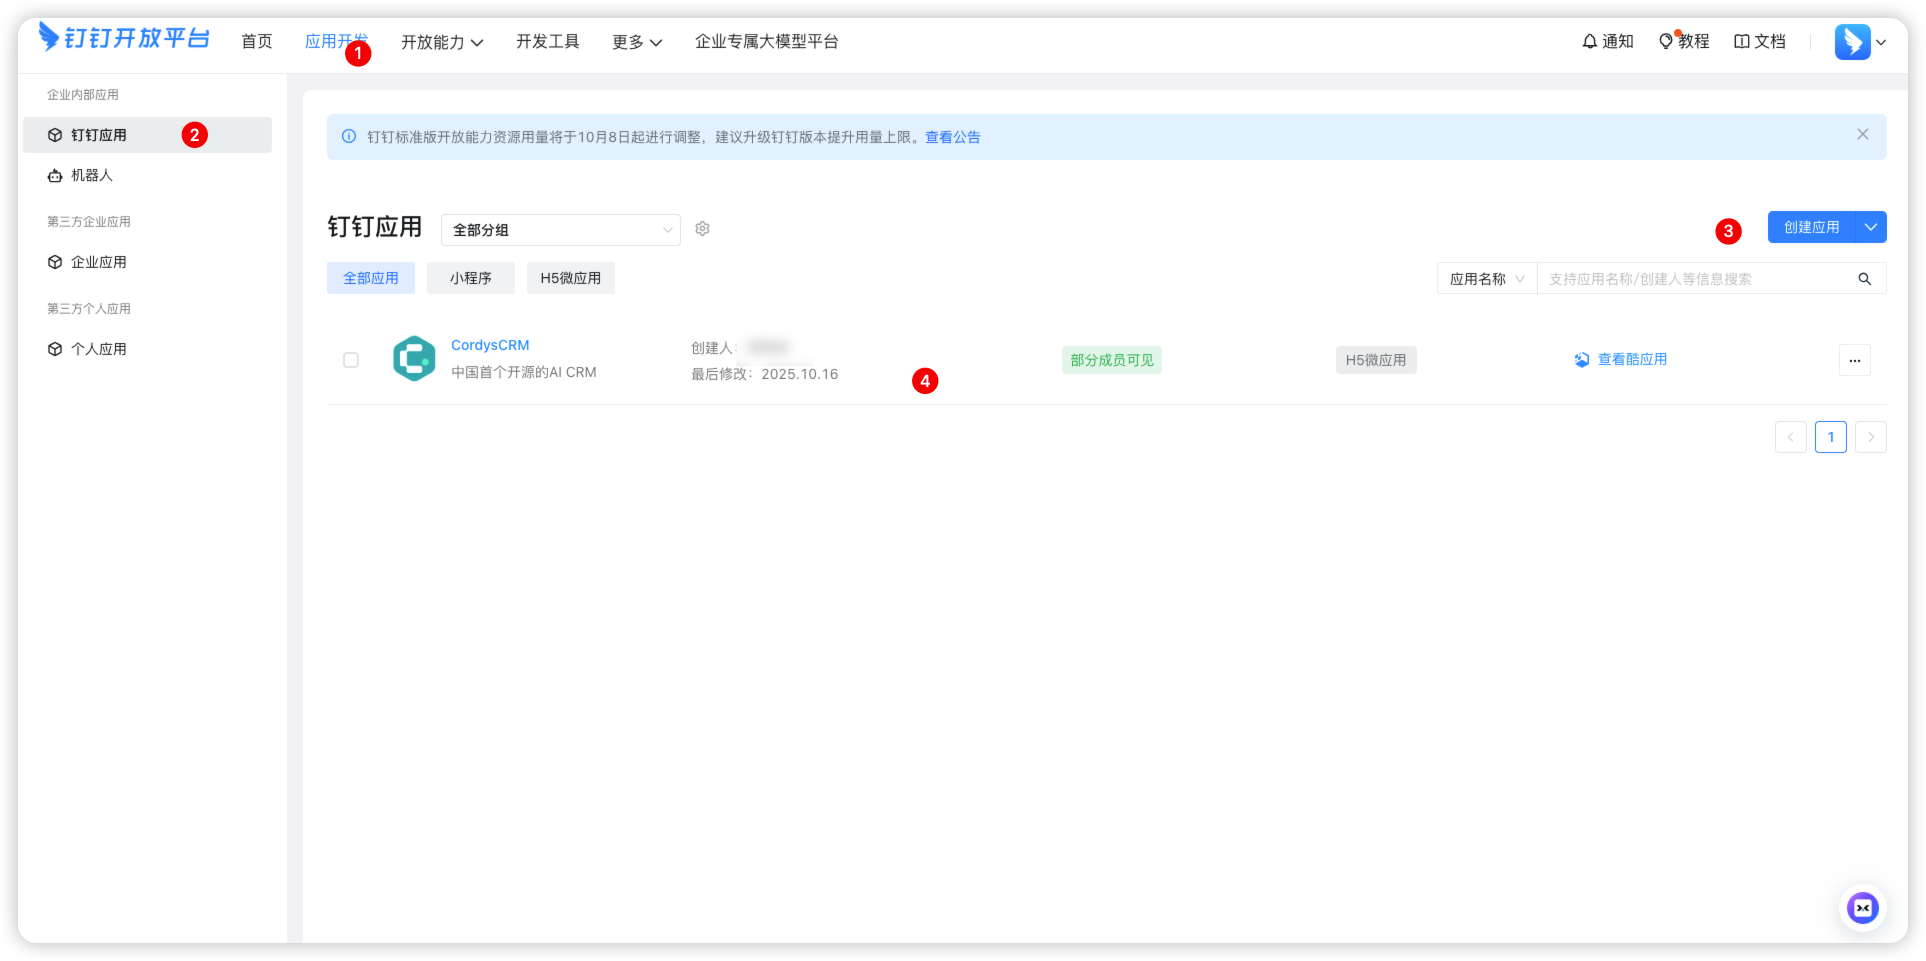Image resolution: width=1926 pixels, height=961 pixels.
Task: Click the search magnifier icon
Action: pos(1864,279)
